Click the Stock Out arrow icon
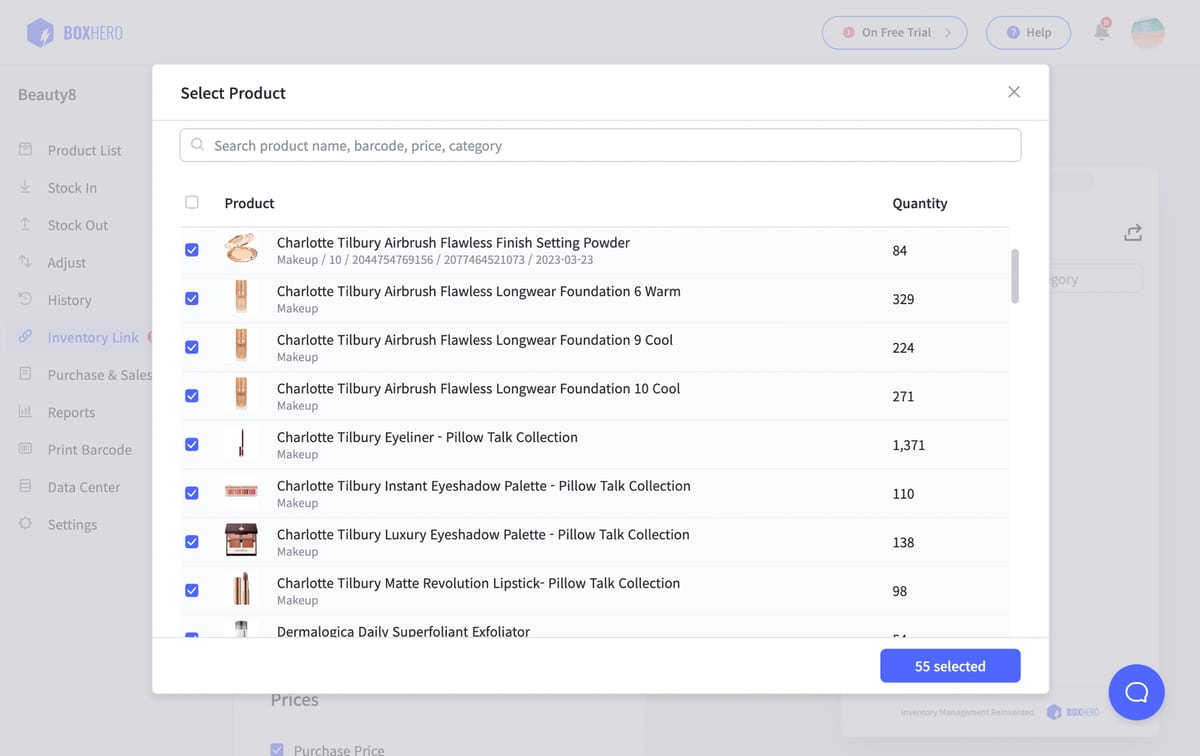The image size is (1200, 756). point(25,225)
